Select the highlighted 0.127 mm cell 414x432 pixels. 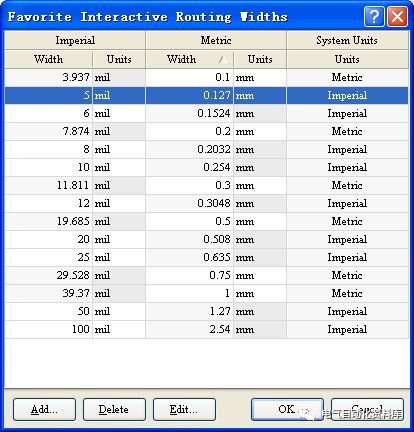(189, 95)
